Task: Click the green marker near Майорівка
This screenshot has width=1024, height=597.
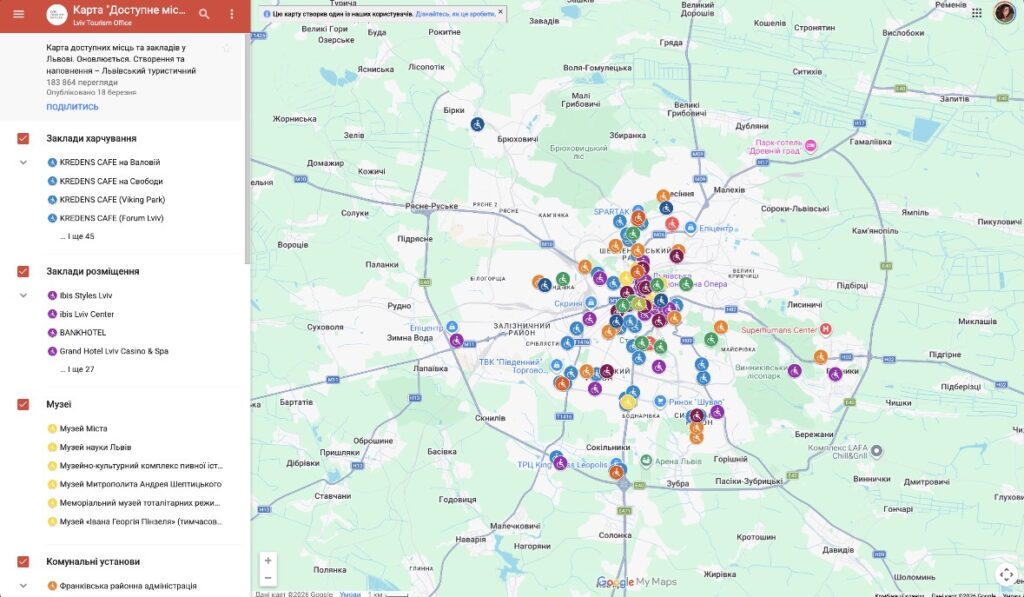Action: 711,339
